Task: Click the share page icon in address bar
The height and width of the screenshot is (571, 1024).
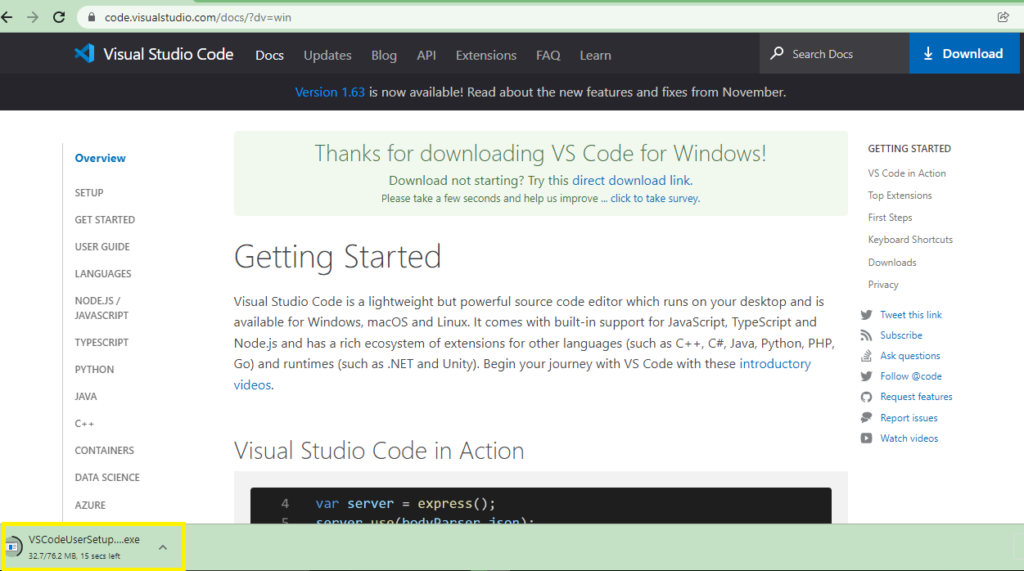Action: [1003, 18]
